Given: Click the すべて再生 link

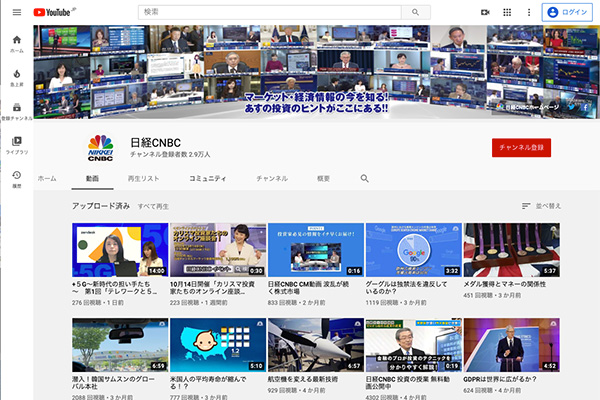Looking at the screenshot, I should [153, 206].
